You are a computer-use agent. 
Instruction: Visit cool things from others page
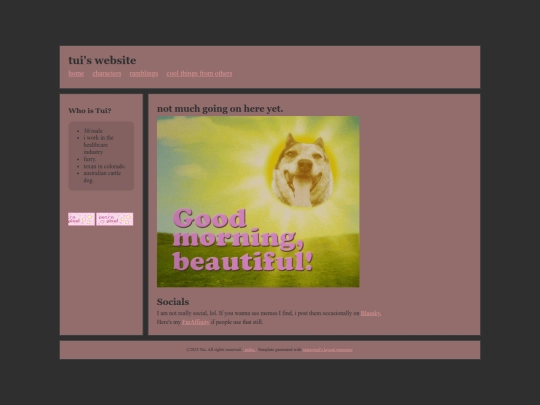point(199,73)
